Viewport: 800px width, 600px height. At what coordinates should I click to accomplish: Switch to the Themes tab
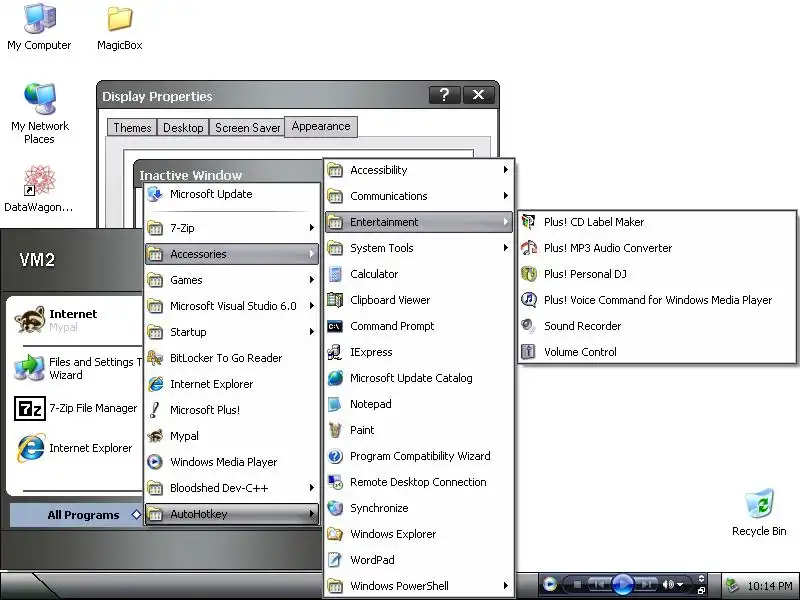click(x=132, y=128)
